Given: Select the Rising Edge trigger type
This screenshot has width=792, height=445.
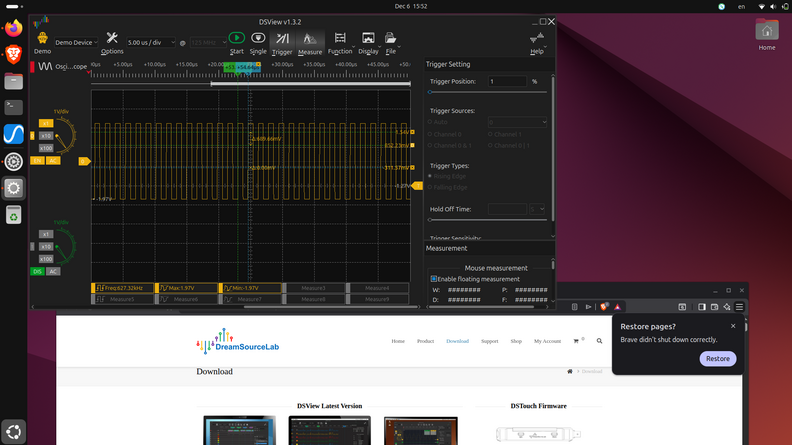Looking at the screenshot, I should pos(431,176).
